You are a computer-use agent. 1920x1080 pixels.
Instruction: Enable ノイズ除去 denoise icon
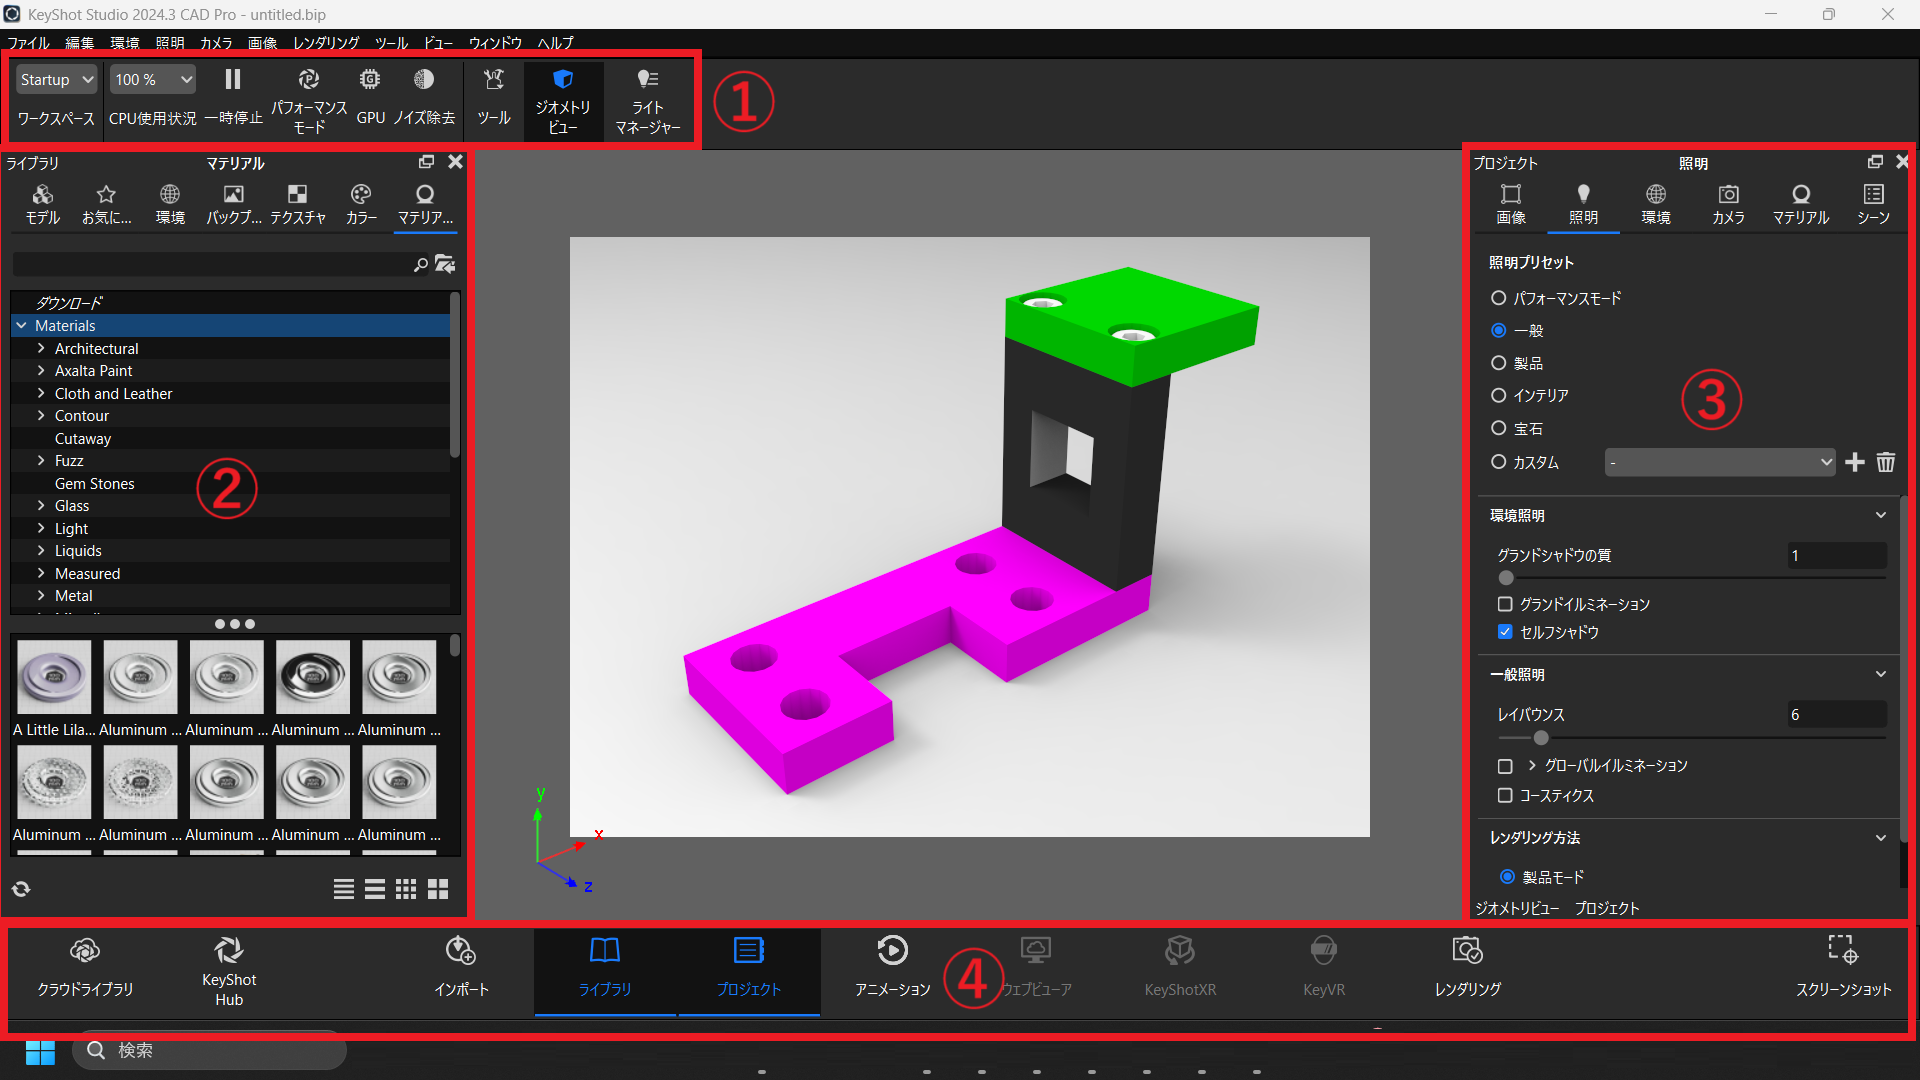coord(424,79)
